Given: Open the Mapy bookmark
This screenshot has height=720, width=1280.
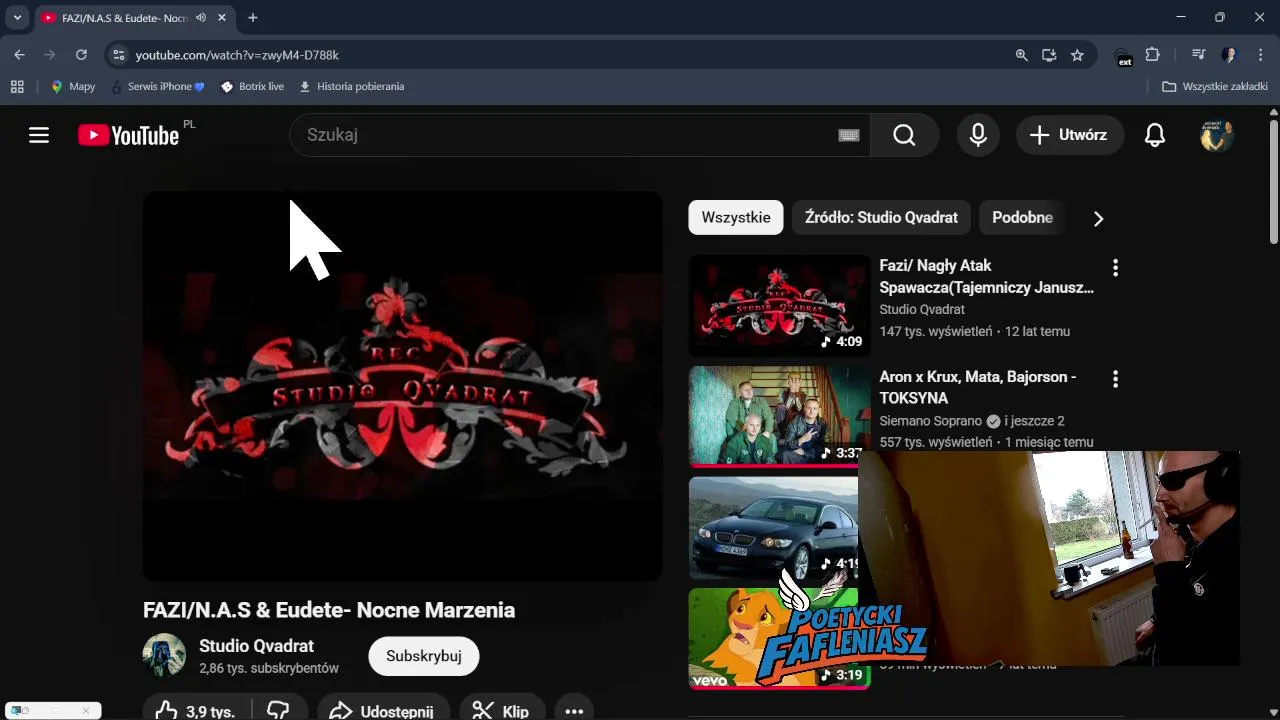Looking at the screenshot, I should [x=73, y=87].
